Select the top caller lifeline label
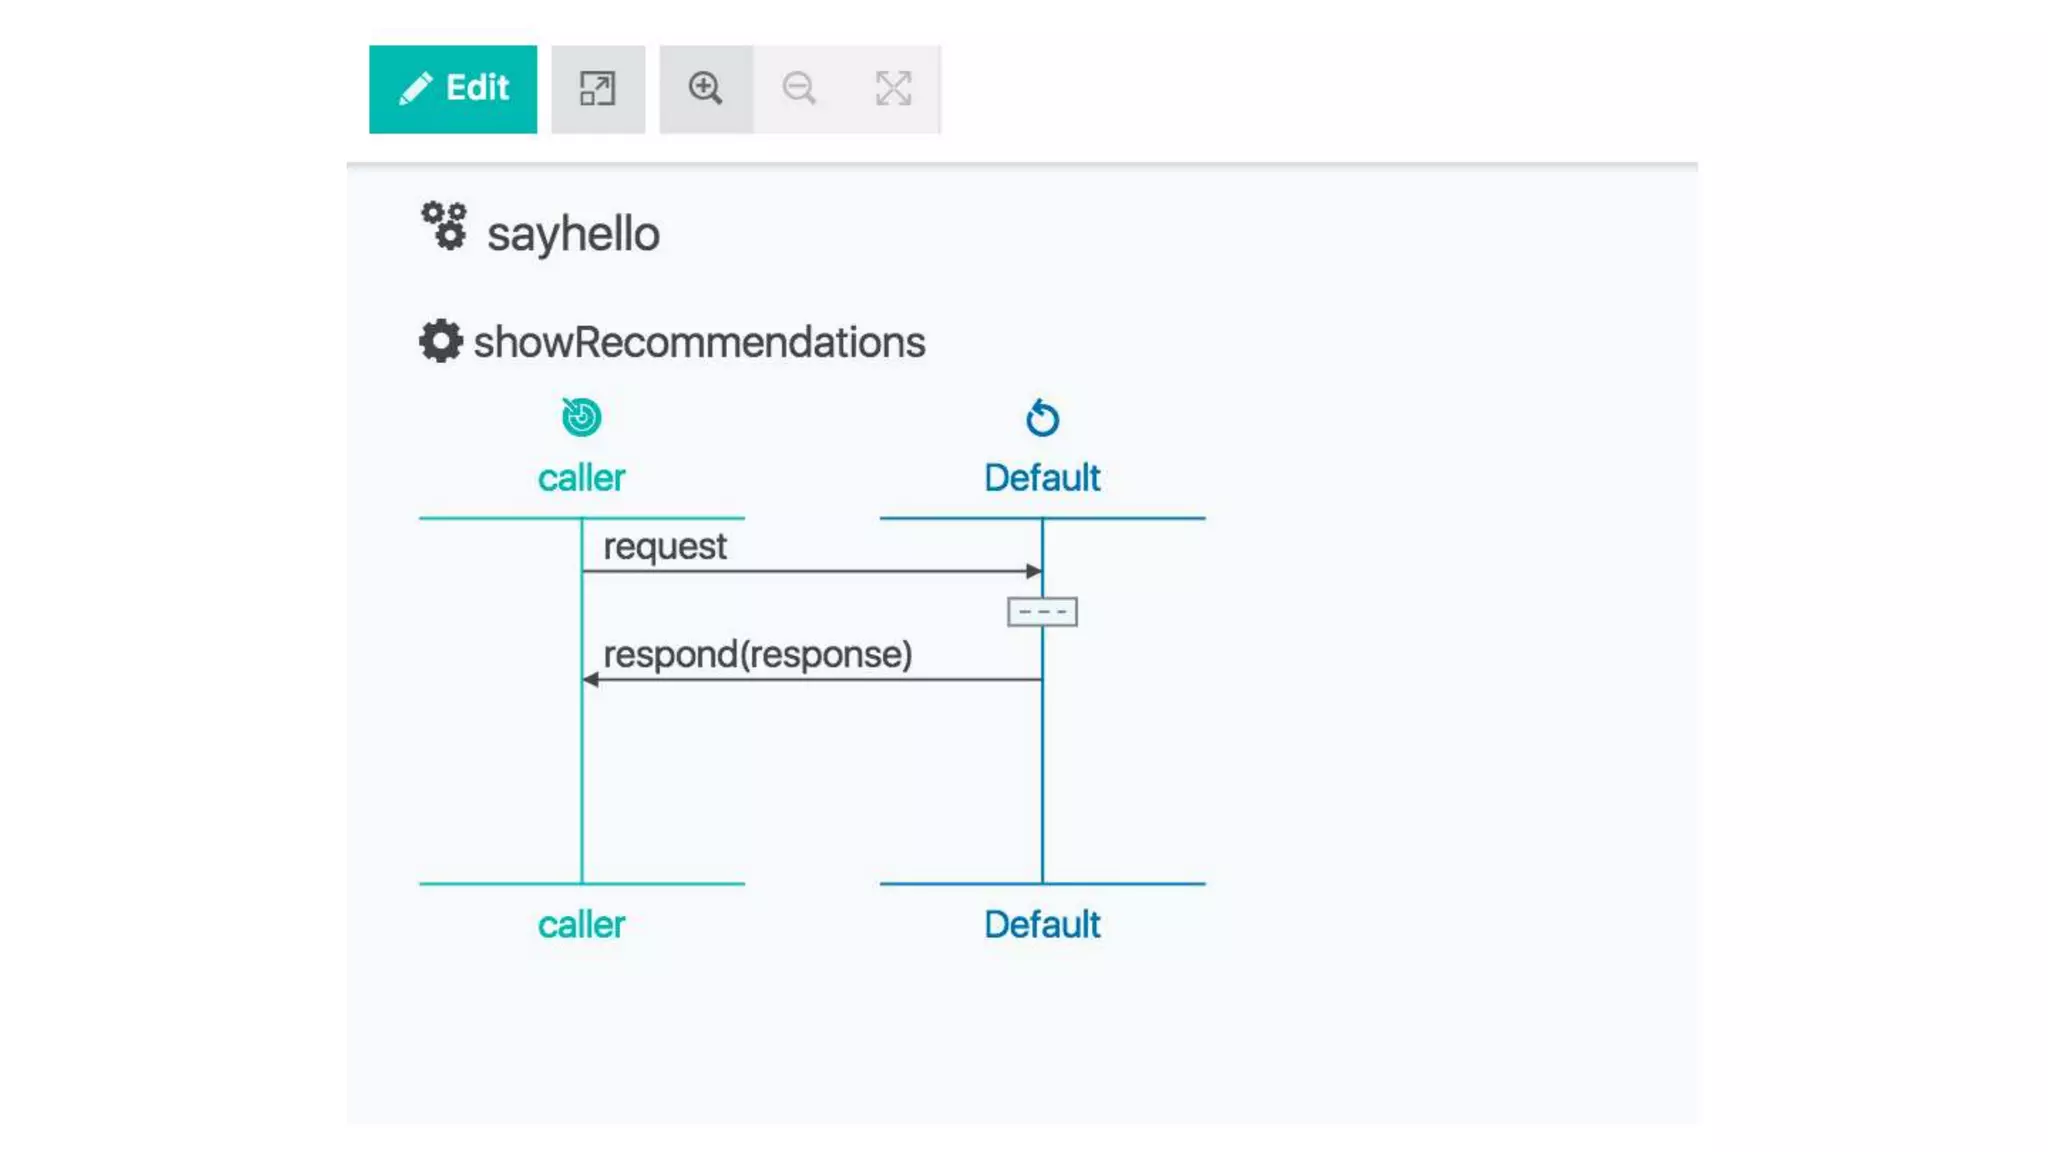2048x1152 pixels. [581, 478]
